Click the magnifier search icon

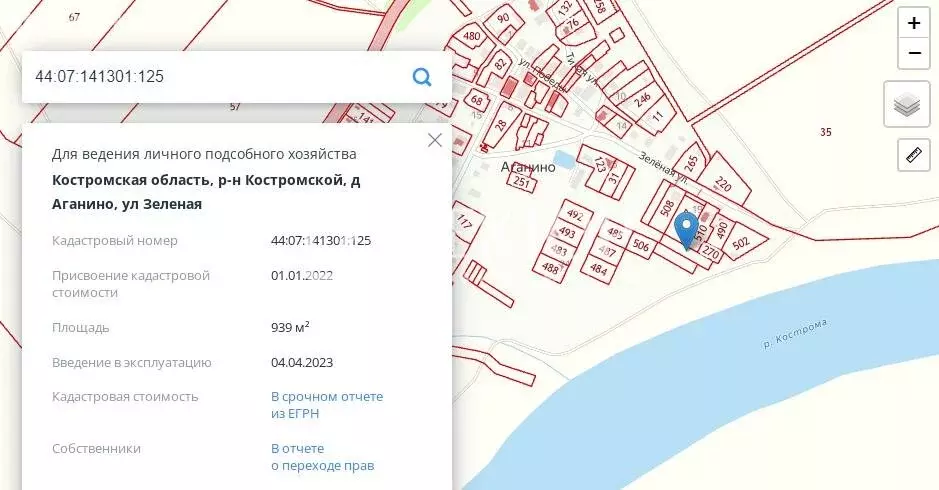tap(422, 77)
